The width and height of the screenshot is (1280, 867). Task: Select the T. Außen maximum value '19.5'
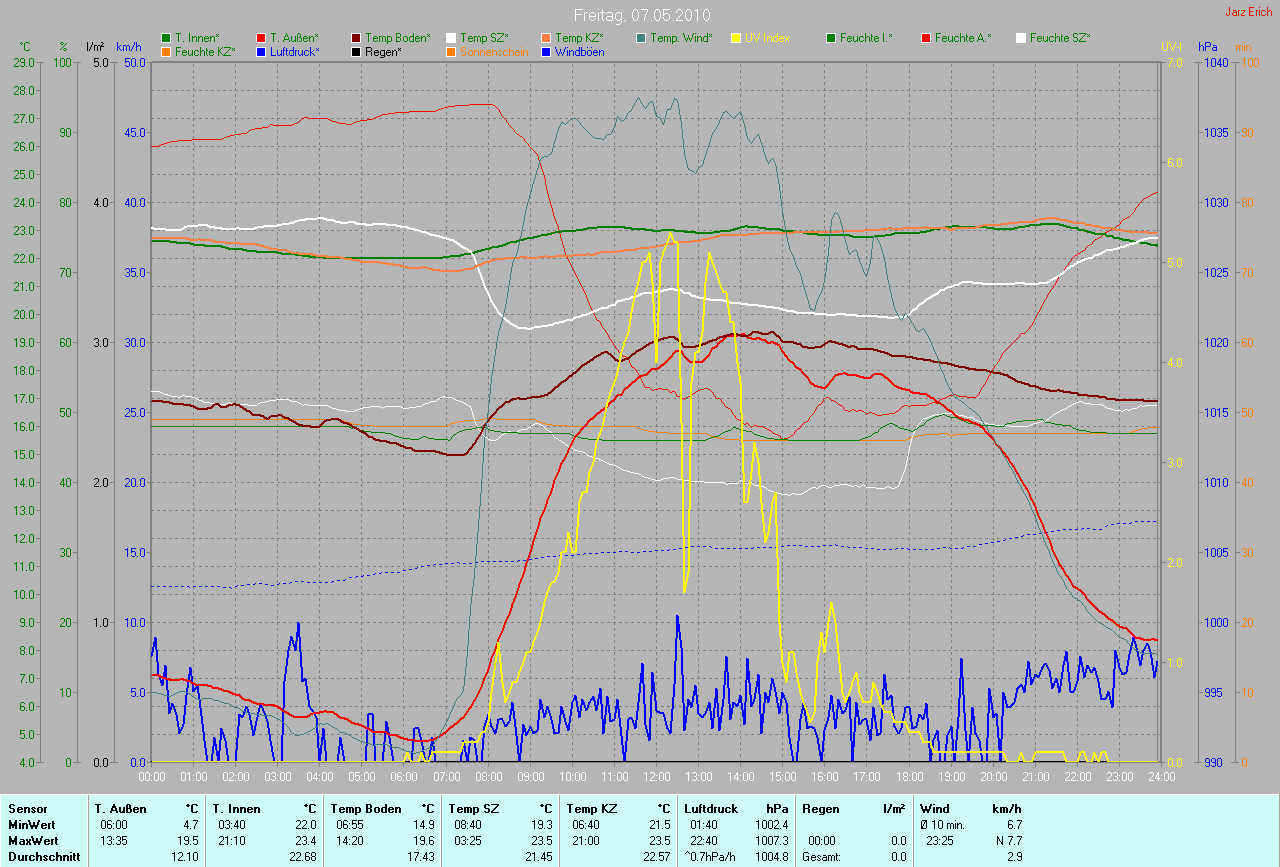click(188, 841)
